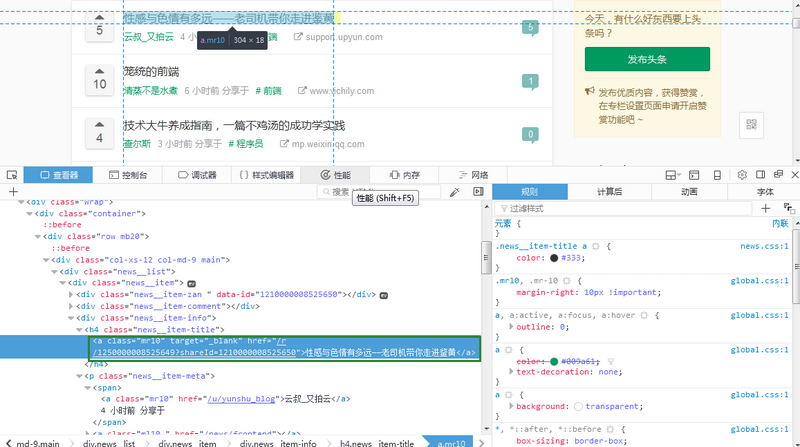Expand the background property shorthand
Viewport: 800px width, 447px height.
tap(511, 406)
